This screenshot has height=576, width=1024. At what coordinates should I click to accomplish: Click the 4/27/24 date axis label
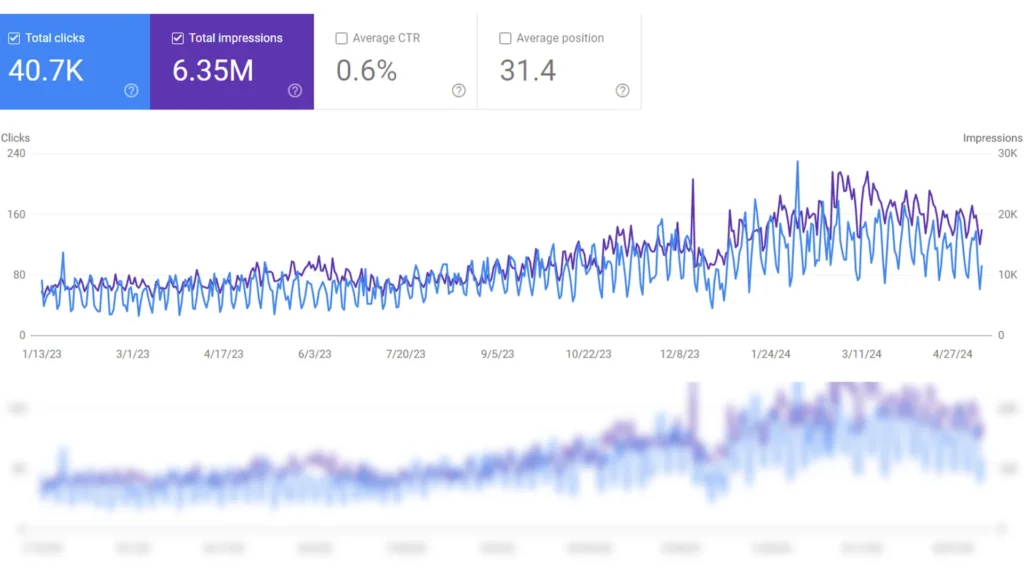[952, 354]
